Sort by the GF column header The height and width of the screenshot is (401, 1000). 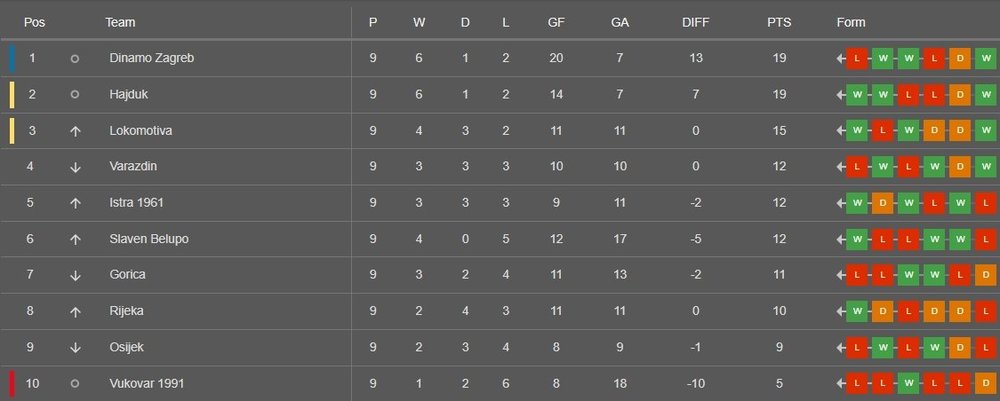click(x=556, y=22)
